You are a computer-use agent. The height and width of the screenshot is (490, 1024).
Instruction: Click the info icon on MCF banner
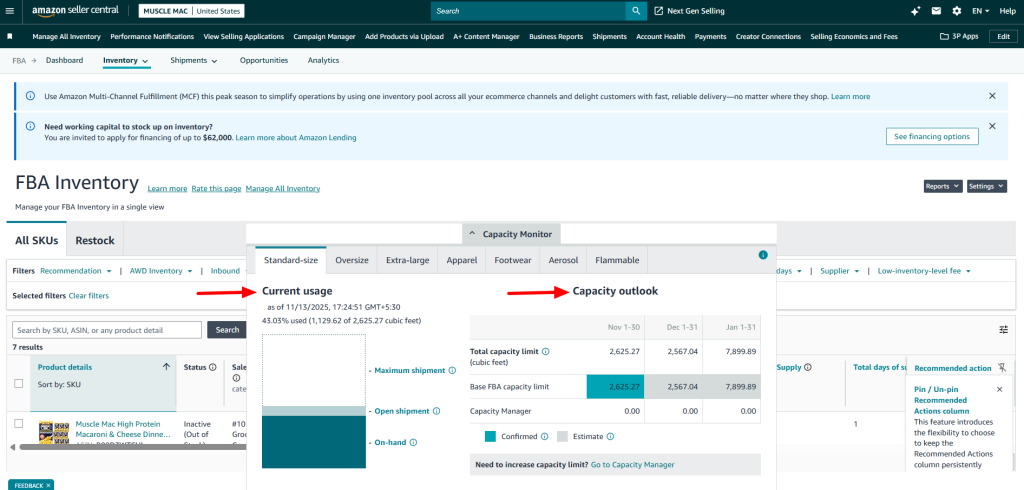[30, 96]
